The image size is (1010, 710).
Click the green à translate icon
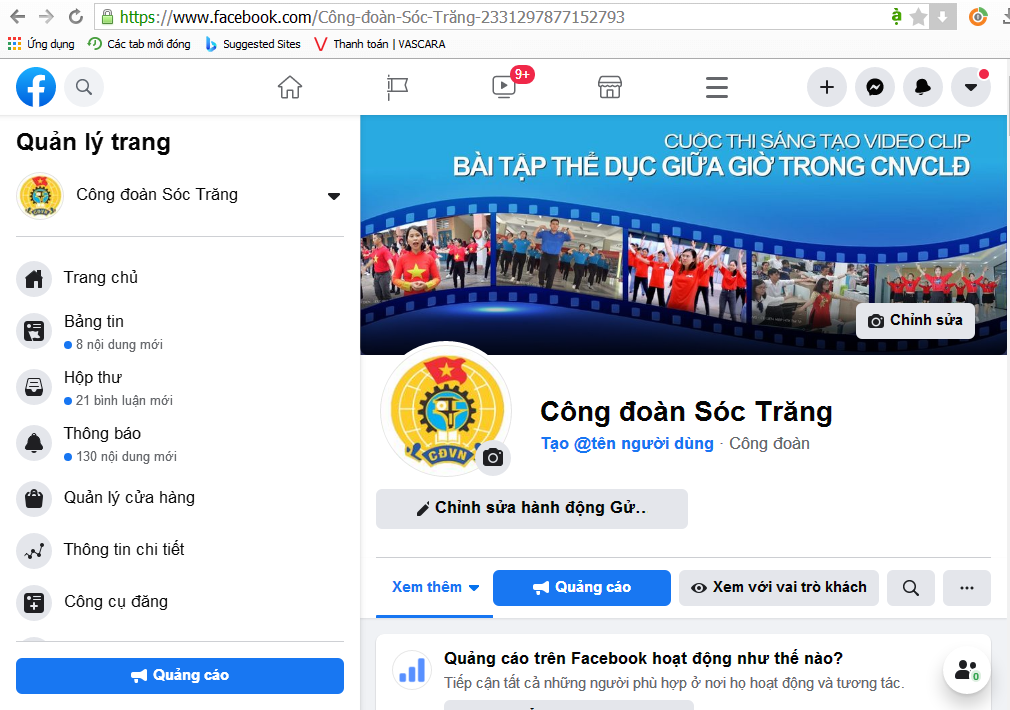click(896, 17)
